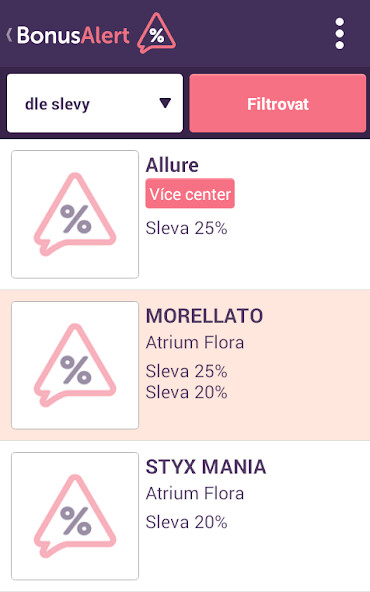Tap Atrium Flora under MORELLATO

pyautogui.click(x=195, y=342)
